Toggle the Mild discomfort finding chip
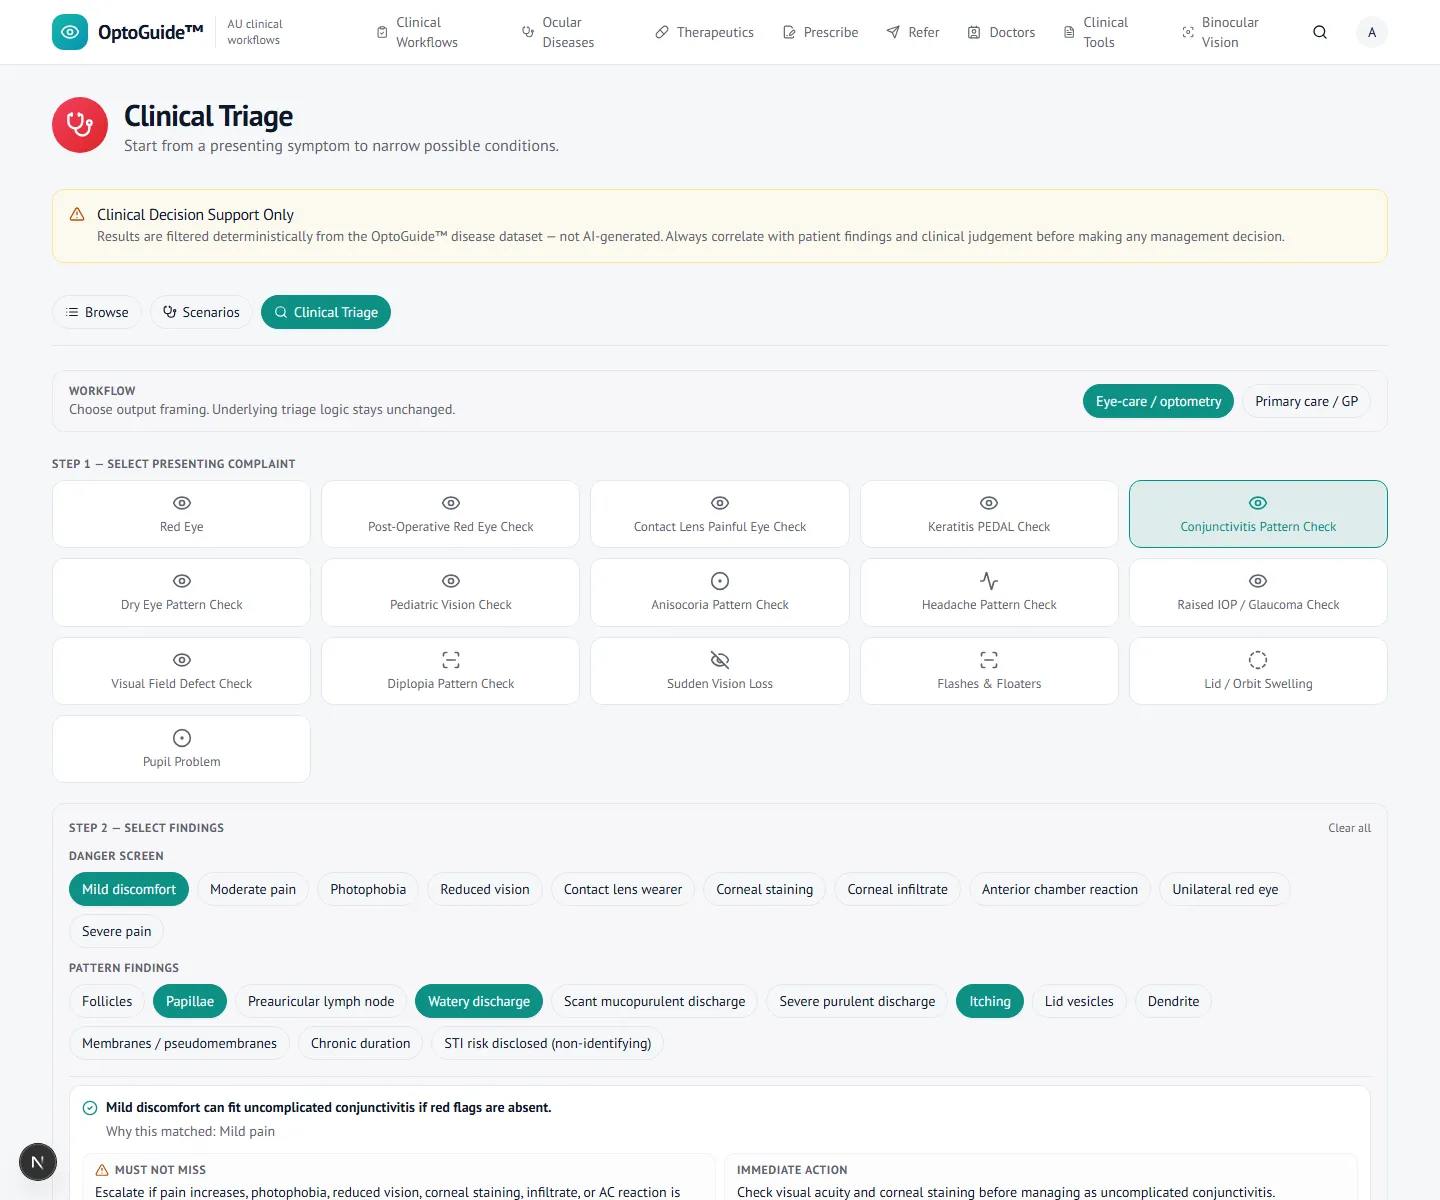This screenshot has width=1440, height=1200. click(129, 889)
